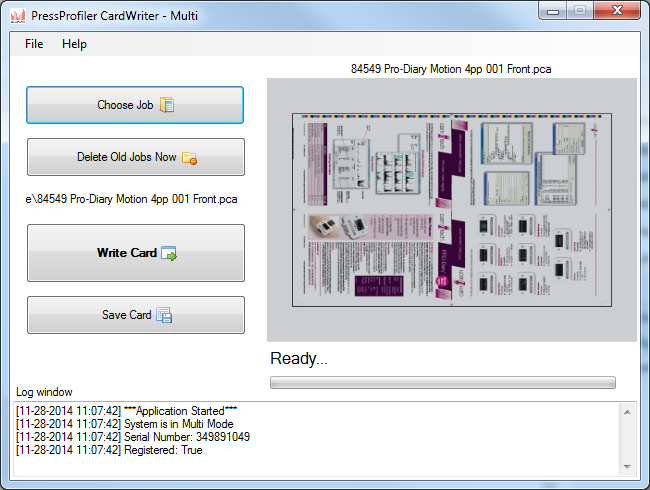Click the PressProfiler app icon in title bar

pos(17,14)
